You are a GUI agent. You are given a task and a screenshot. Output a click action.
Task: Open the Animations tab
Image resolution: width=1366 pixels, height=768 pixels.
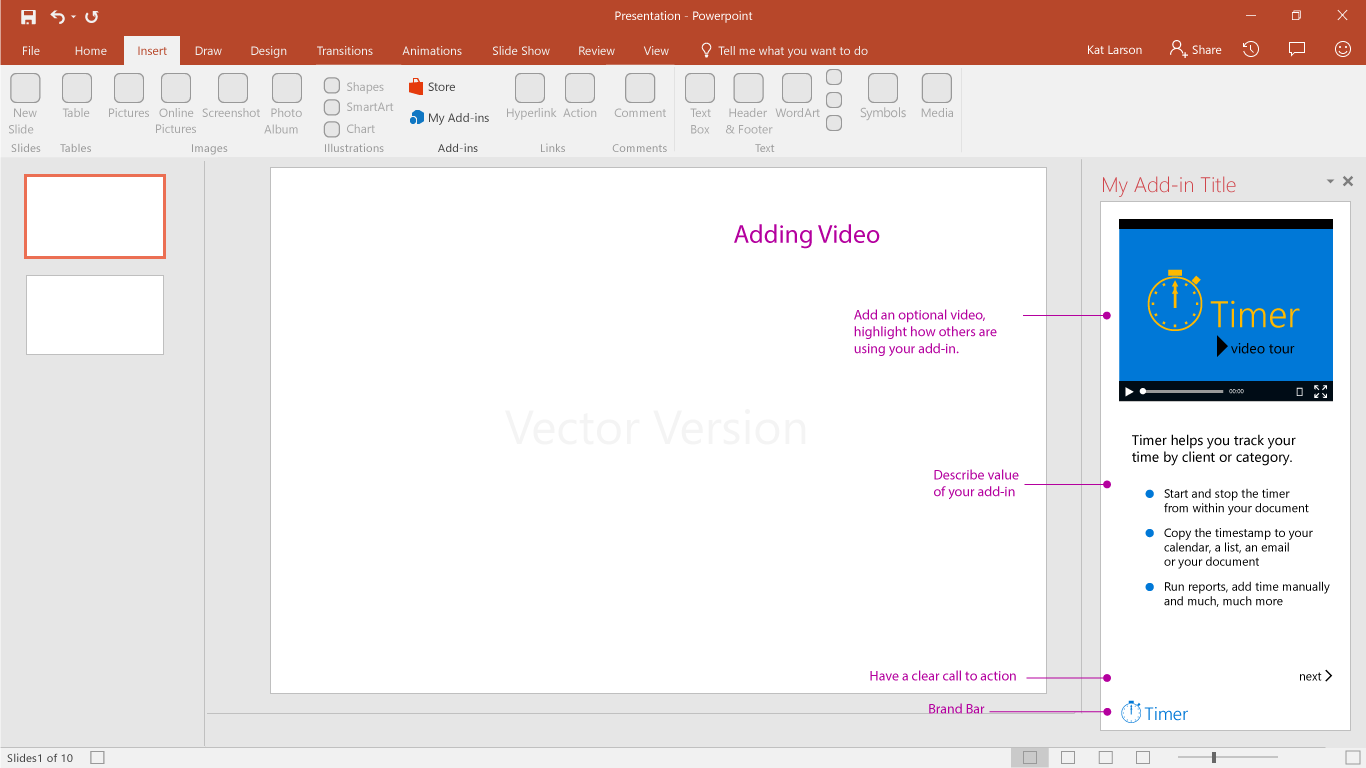432,51
